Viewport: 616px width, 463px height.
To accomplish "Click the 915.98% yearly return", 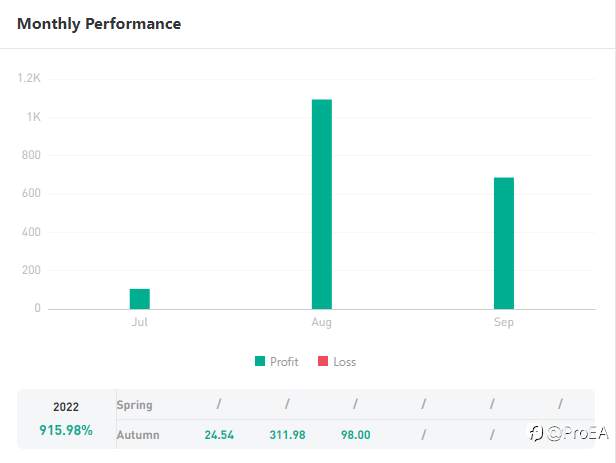I will click(x=66, y=430).
